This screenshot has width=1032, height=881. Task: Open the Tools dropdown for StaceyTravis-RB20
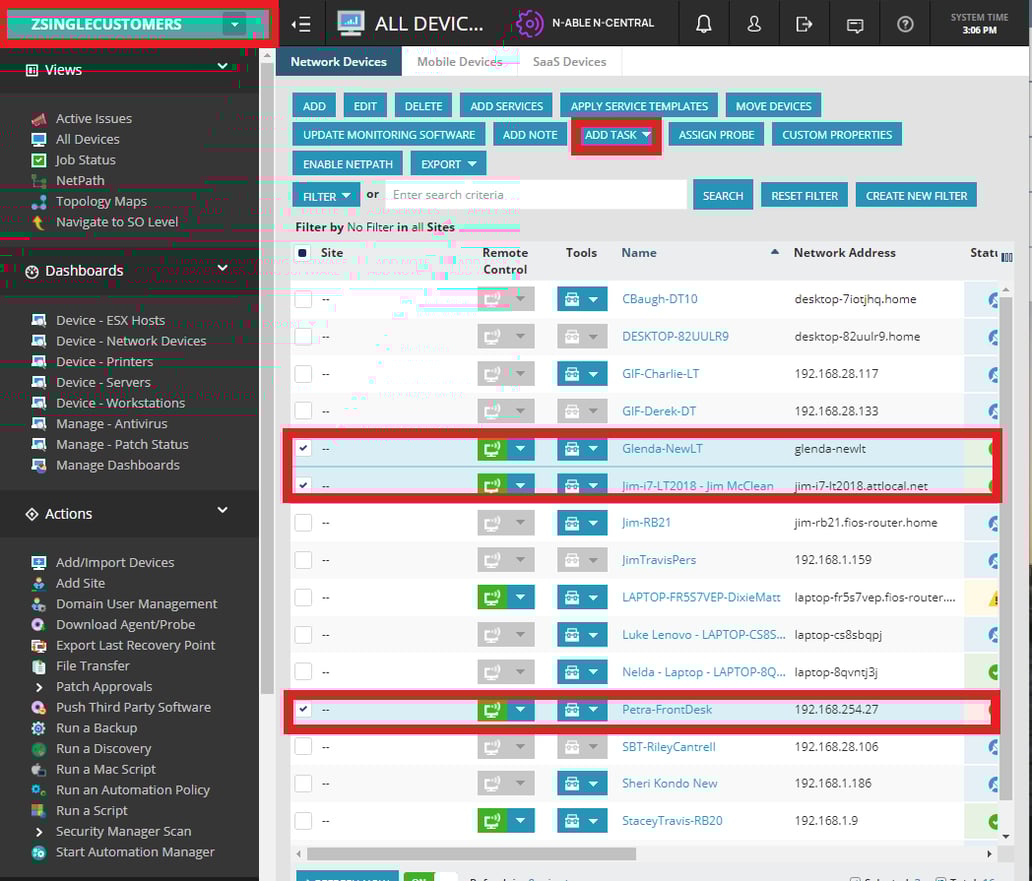coord(596,820)
